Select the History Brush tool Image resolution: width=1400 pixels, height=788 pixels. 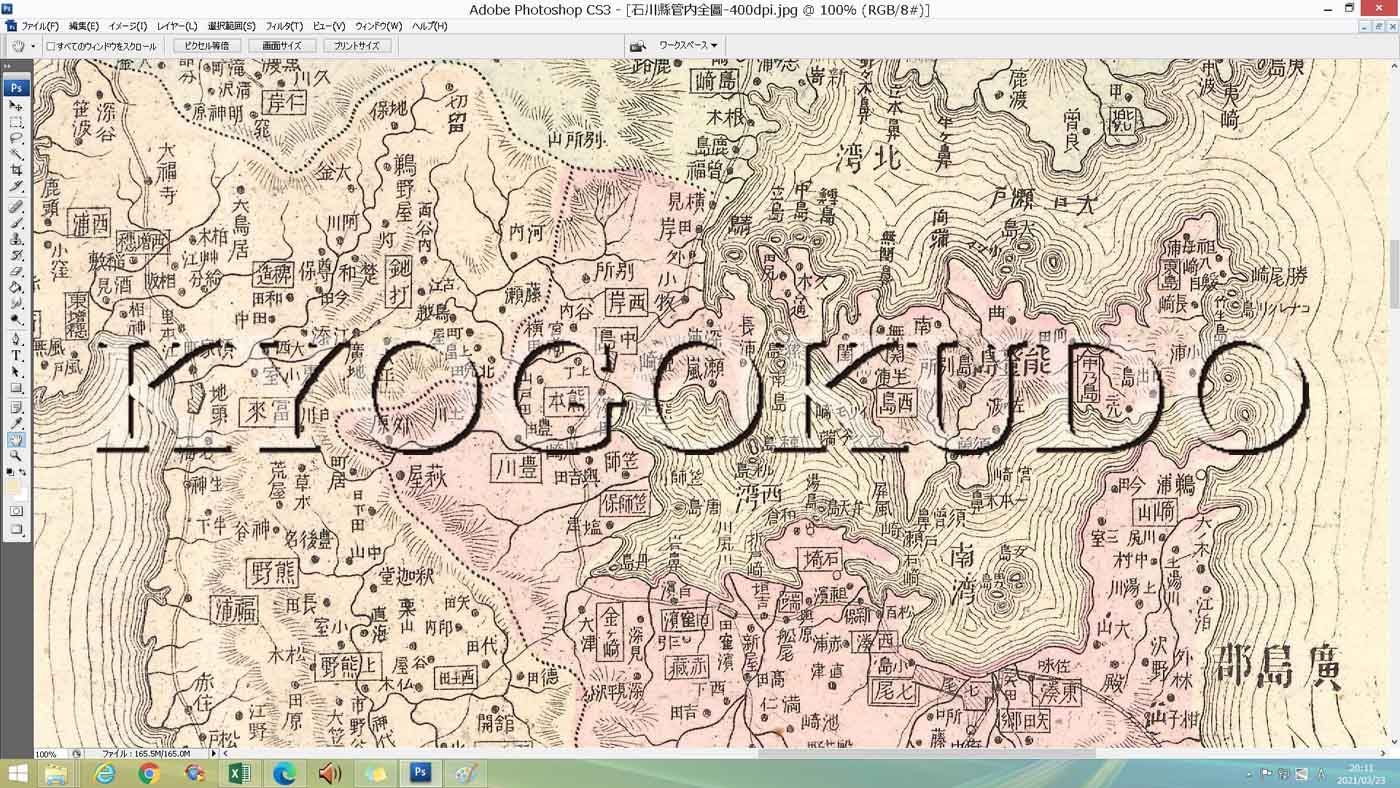click(x=16, y=255)
